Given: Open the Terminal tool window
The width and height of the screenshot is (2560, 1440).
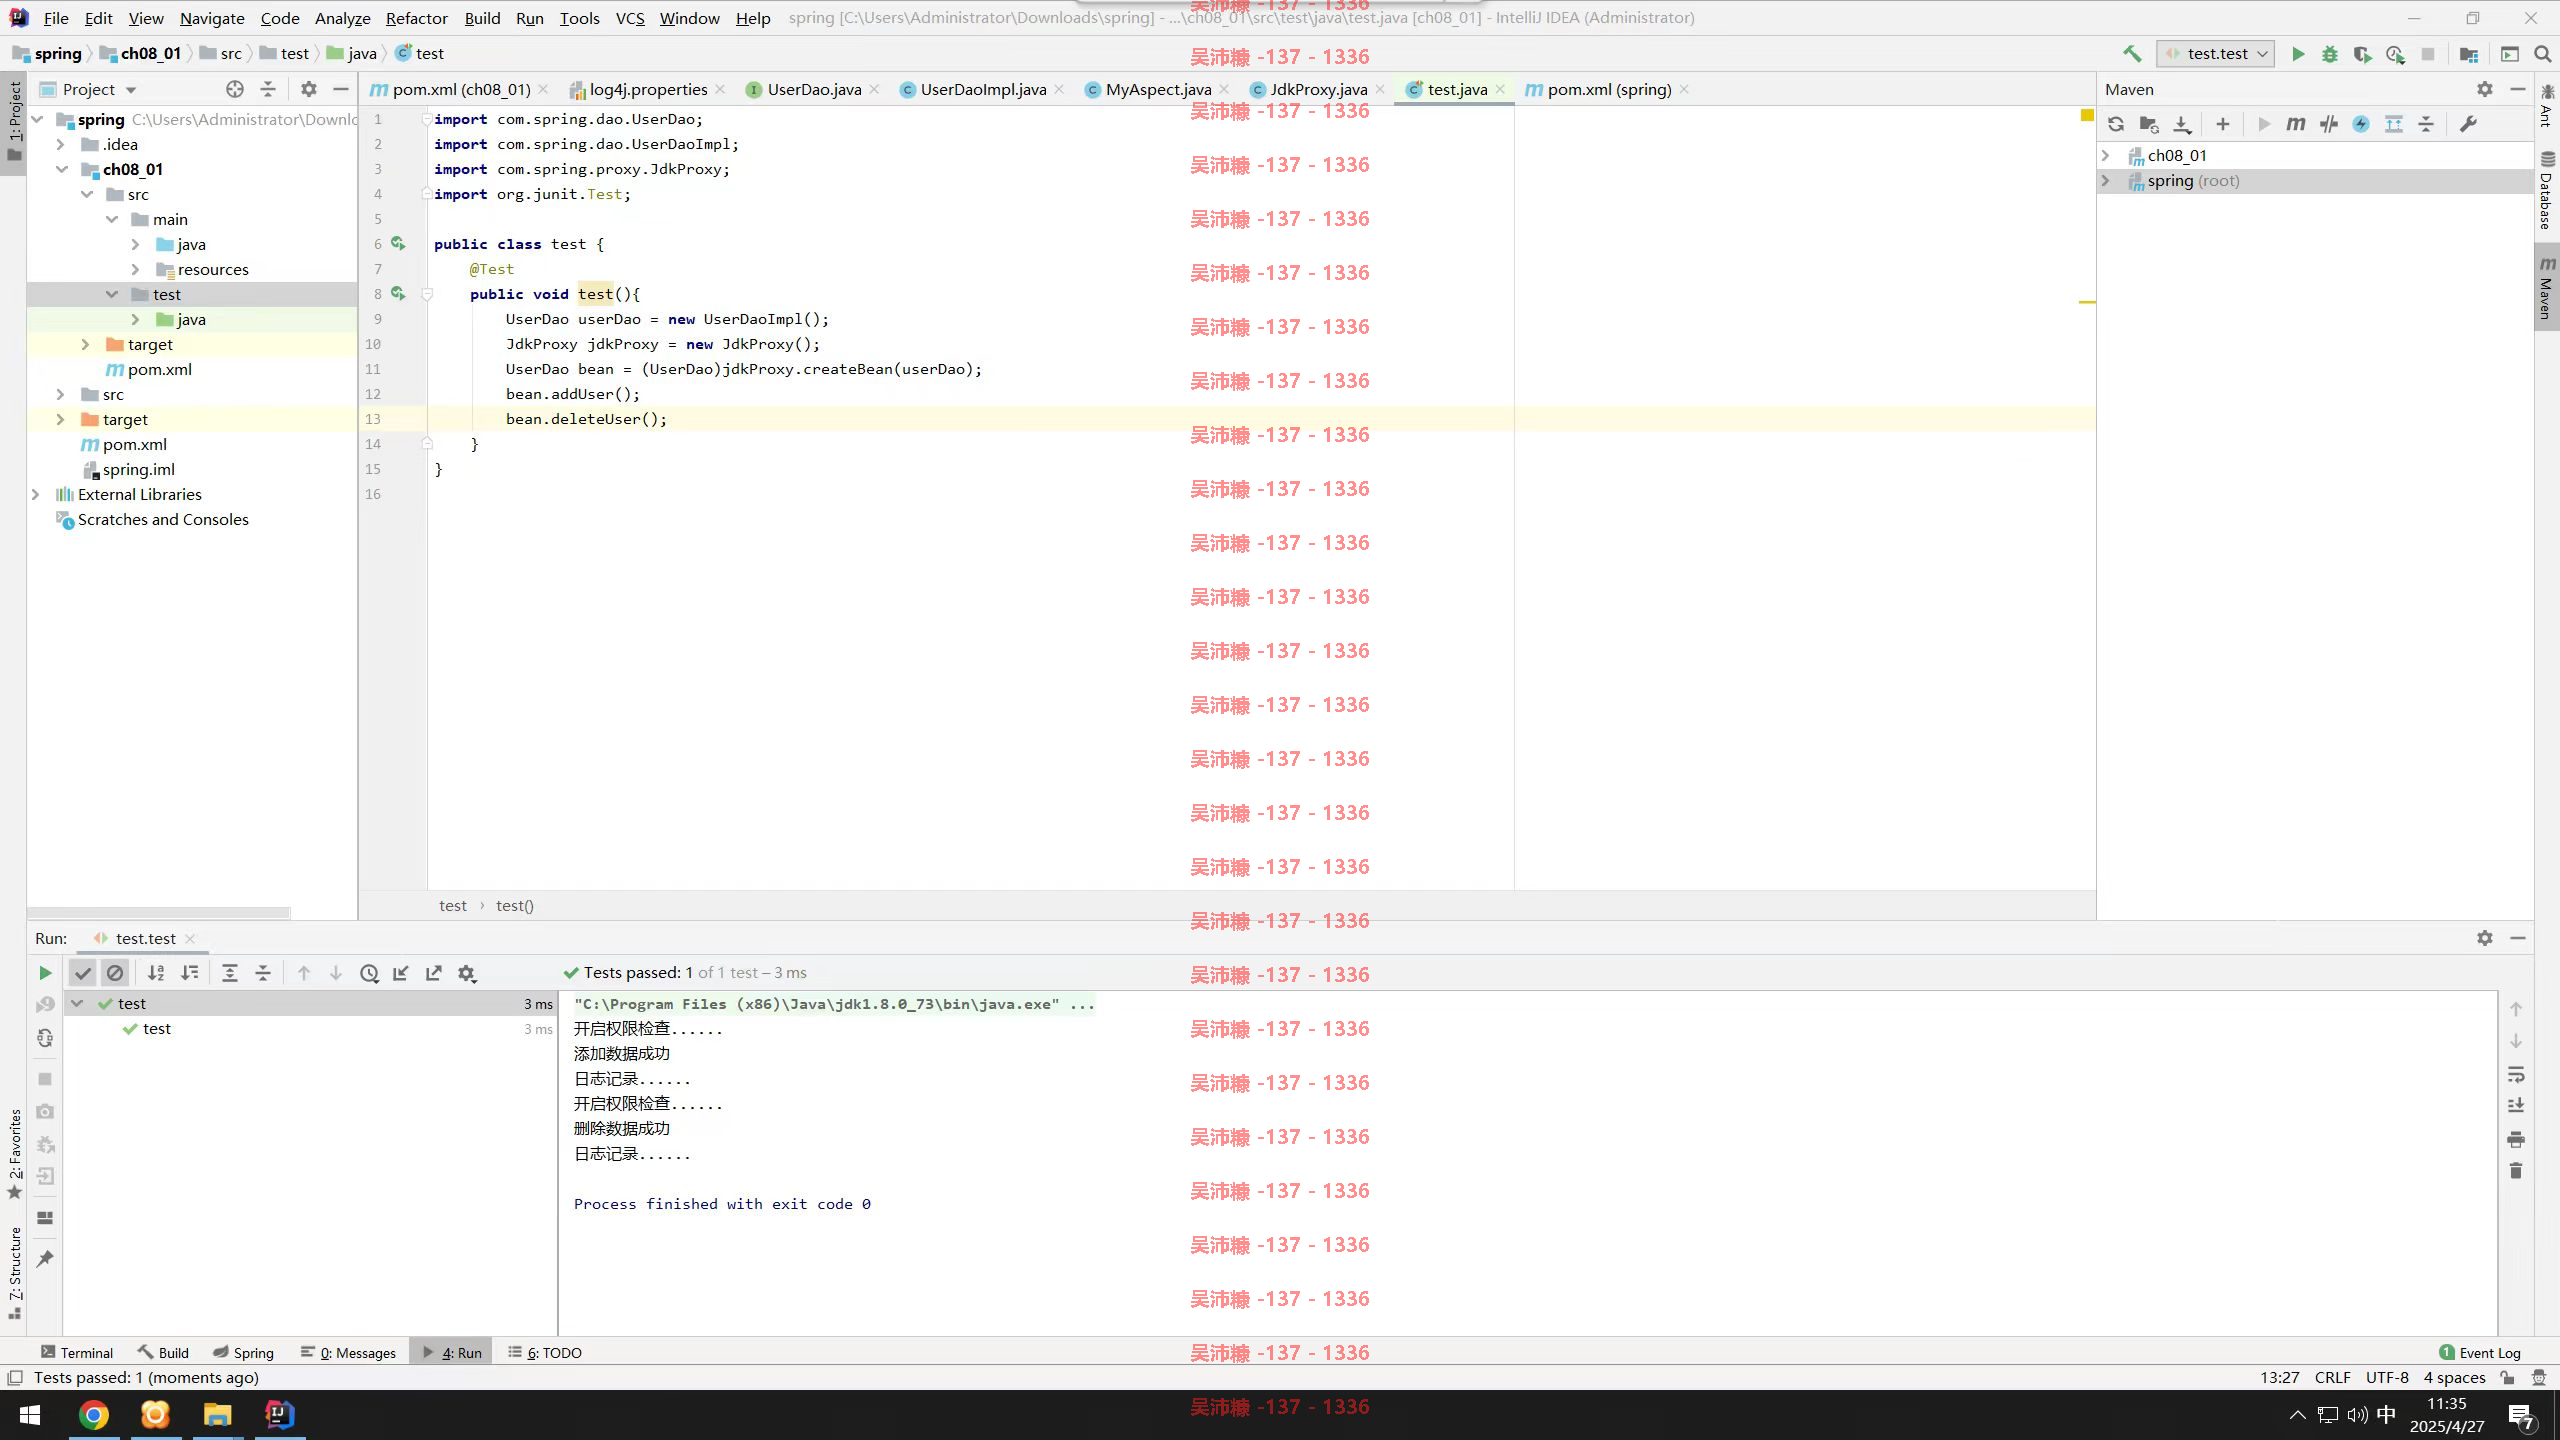Looking at the screenshot, I should point(77,1352).
